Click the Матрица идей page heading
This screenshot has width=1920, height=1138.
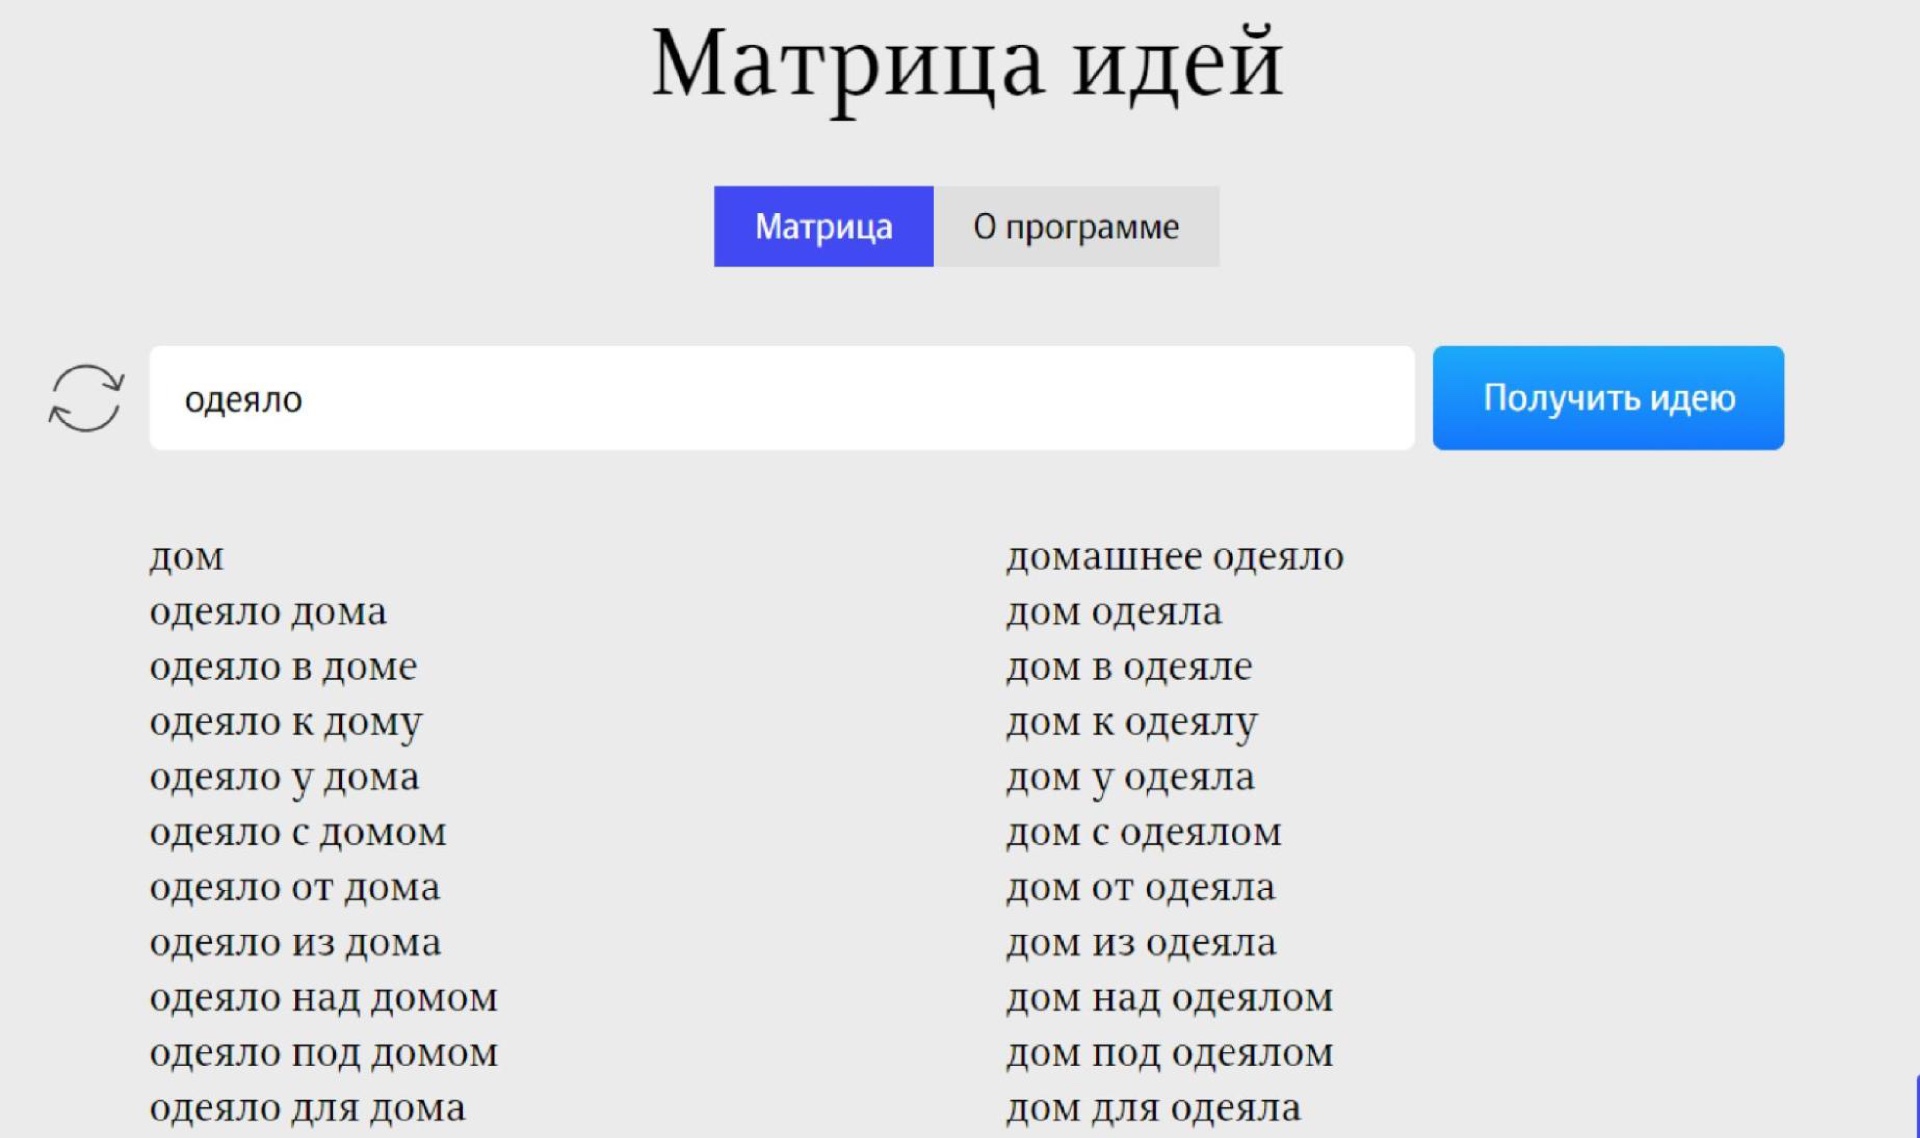(967, 64)
